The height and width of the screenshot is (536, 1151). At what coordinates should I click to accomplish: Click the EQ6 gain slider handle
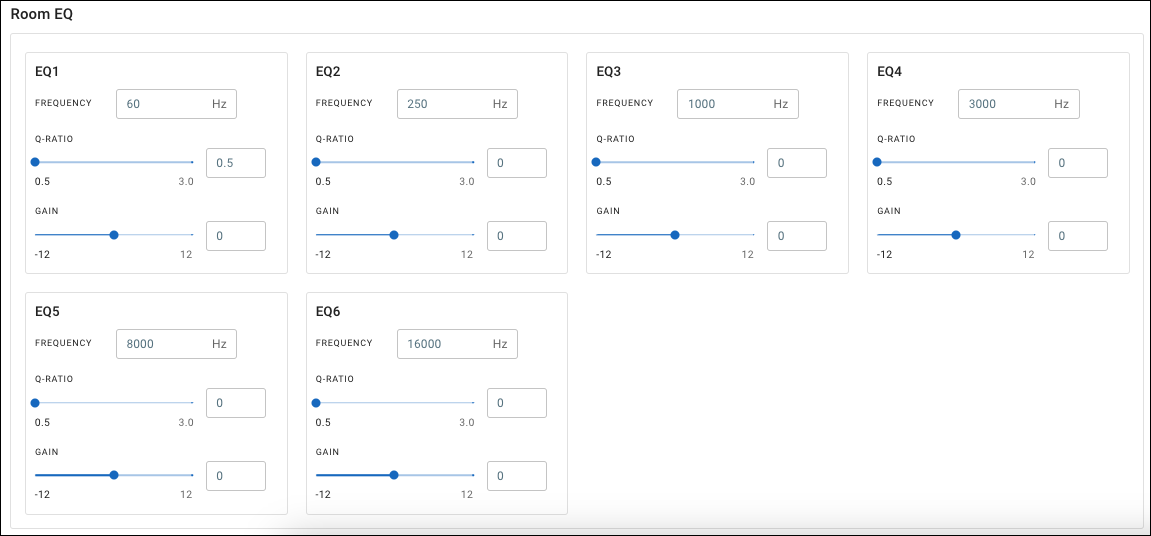click(x=394, y=475)
